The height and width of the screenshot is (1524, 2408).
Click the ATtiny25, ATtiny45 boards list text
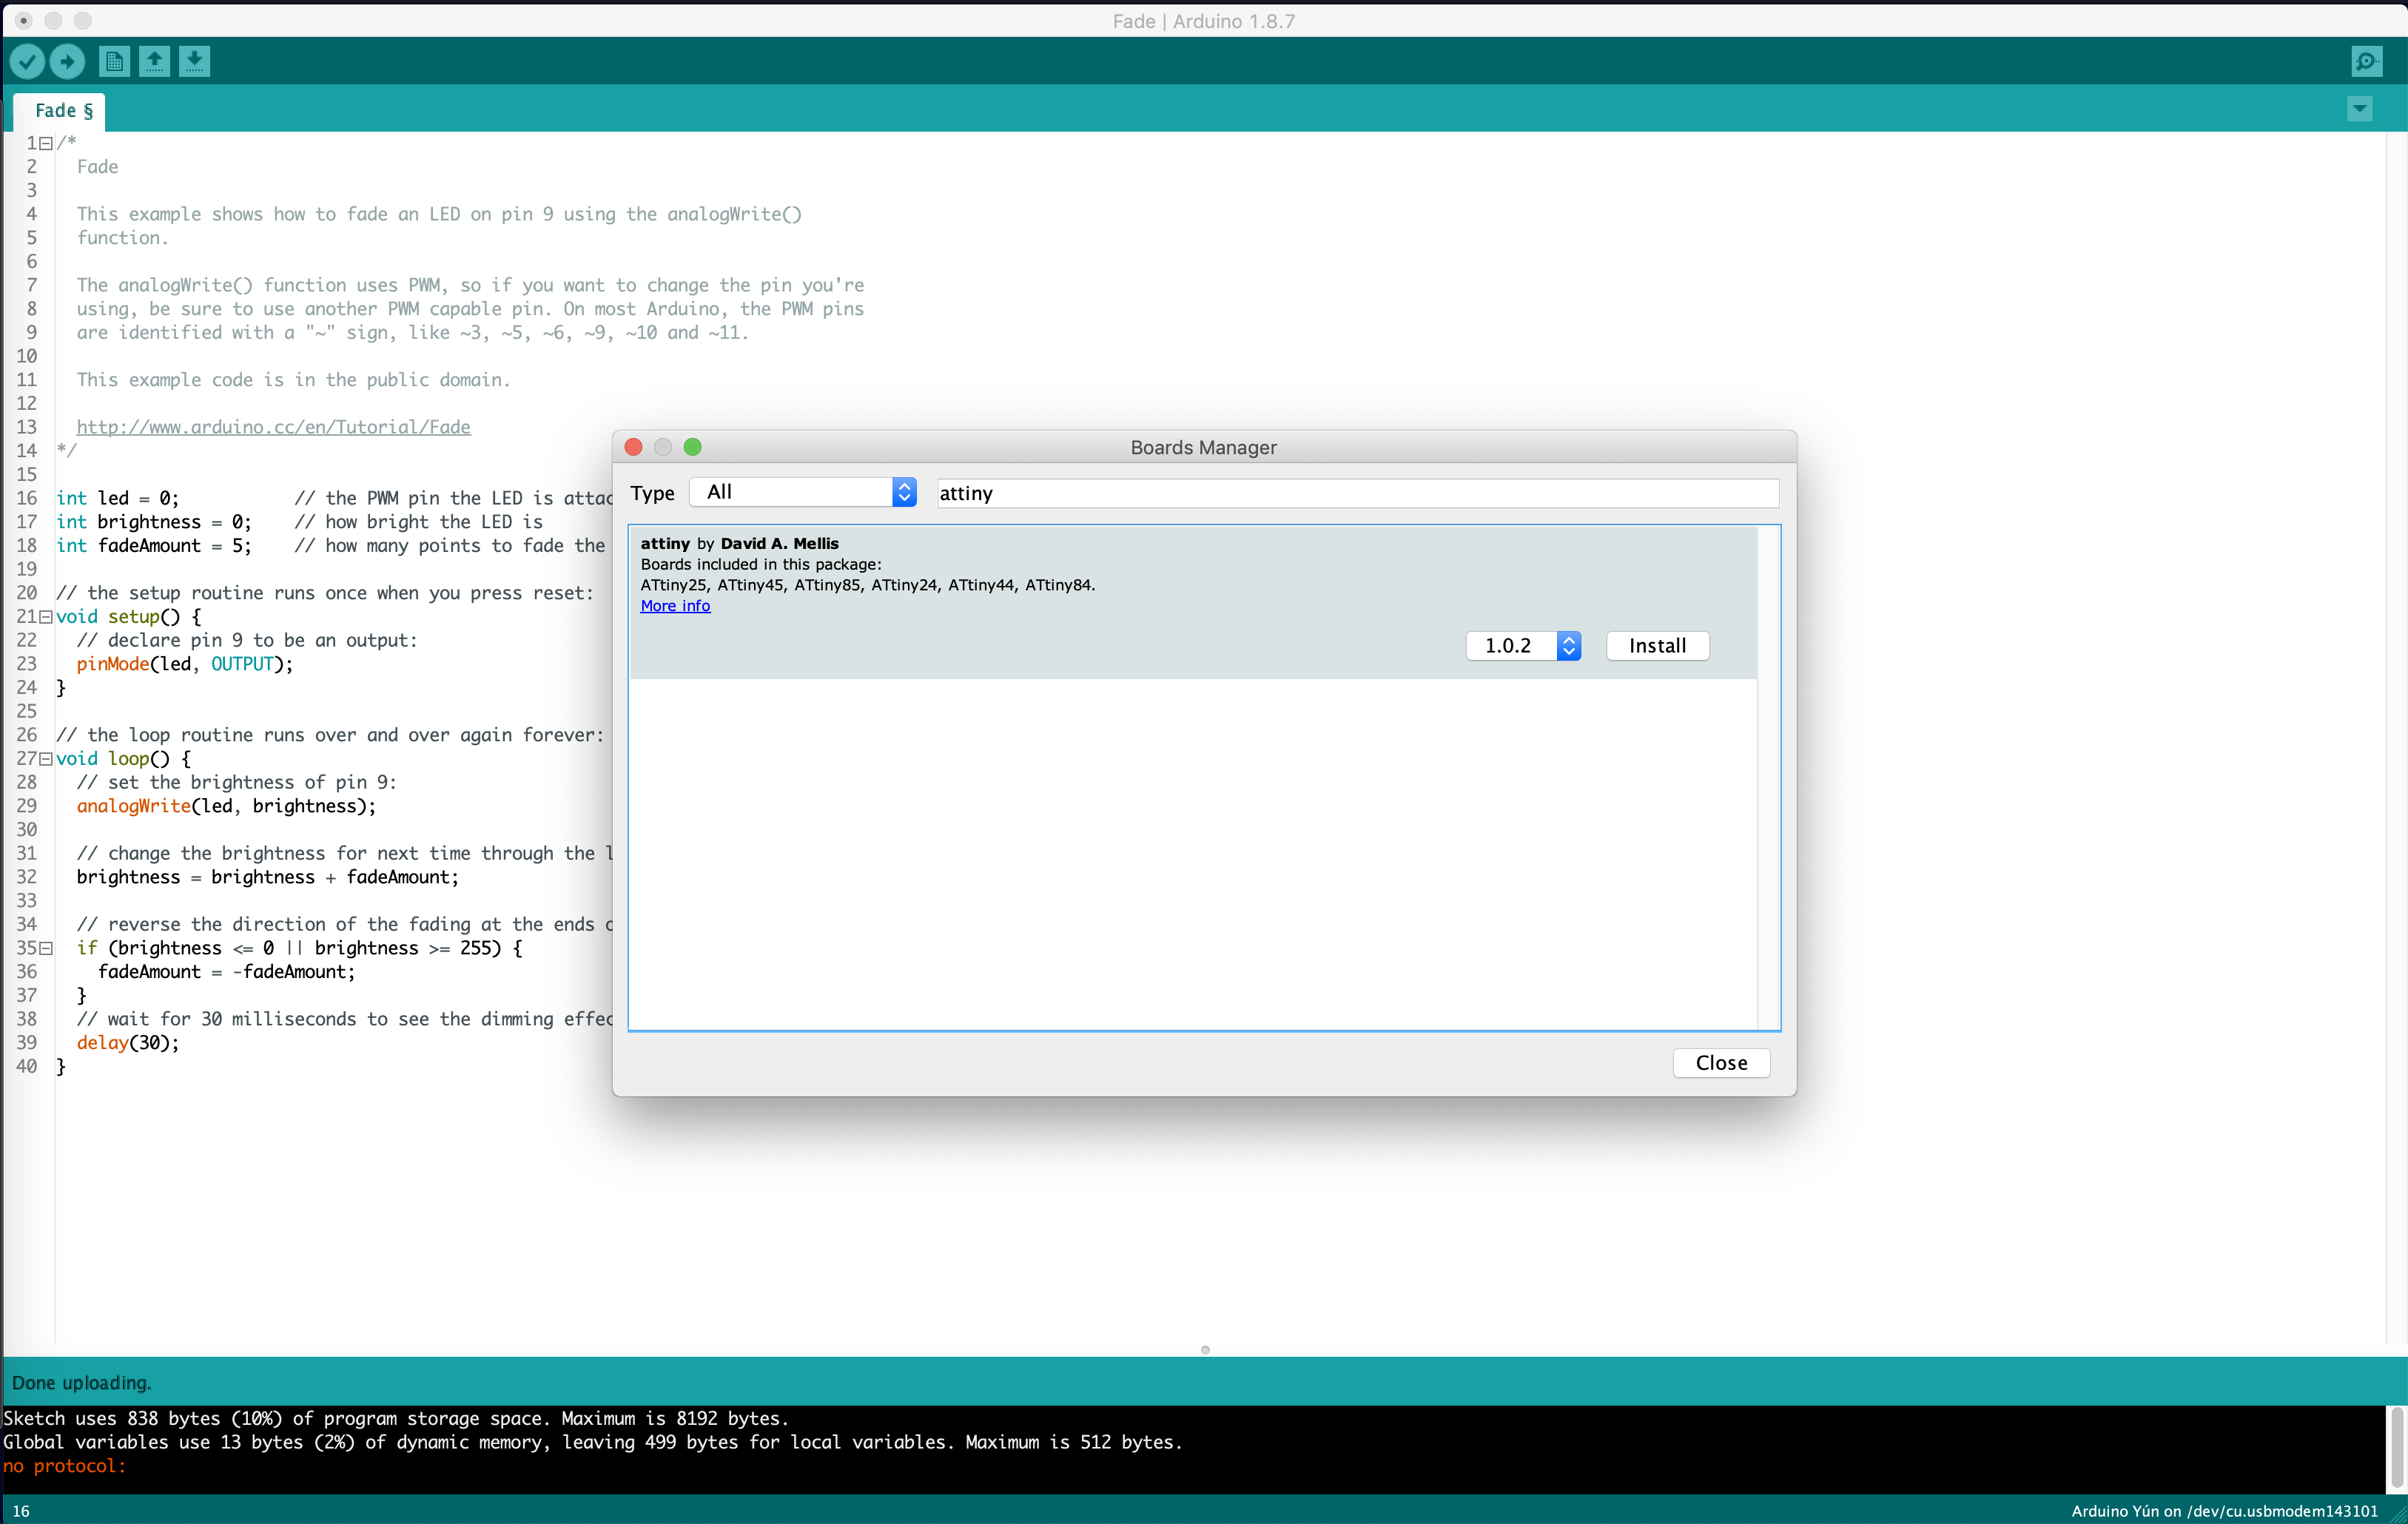click(868, 585)
